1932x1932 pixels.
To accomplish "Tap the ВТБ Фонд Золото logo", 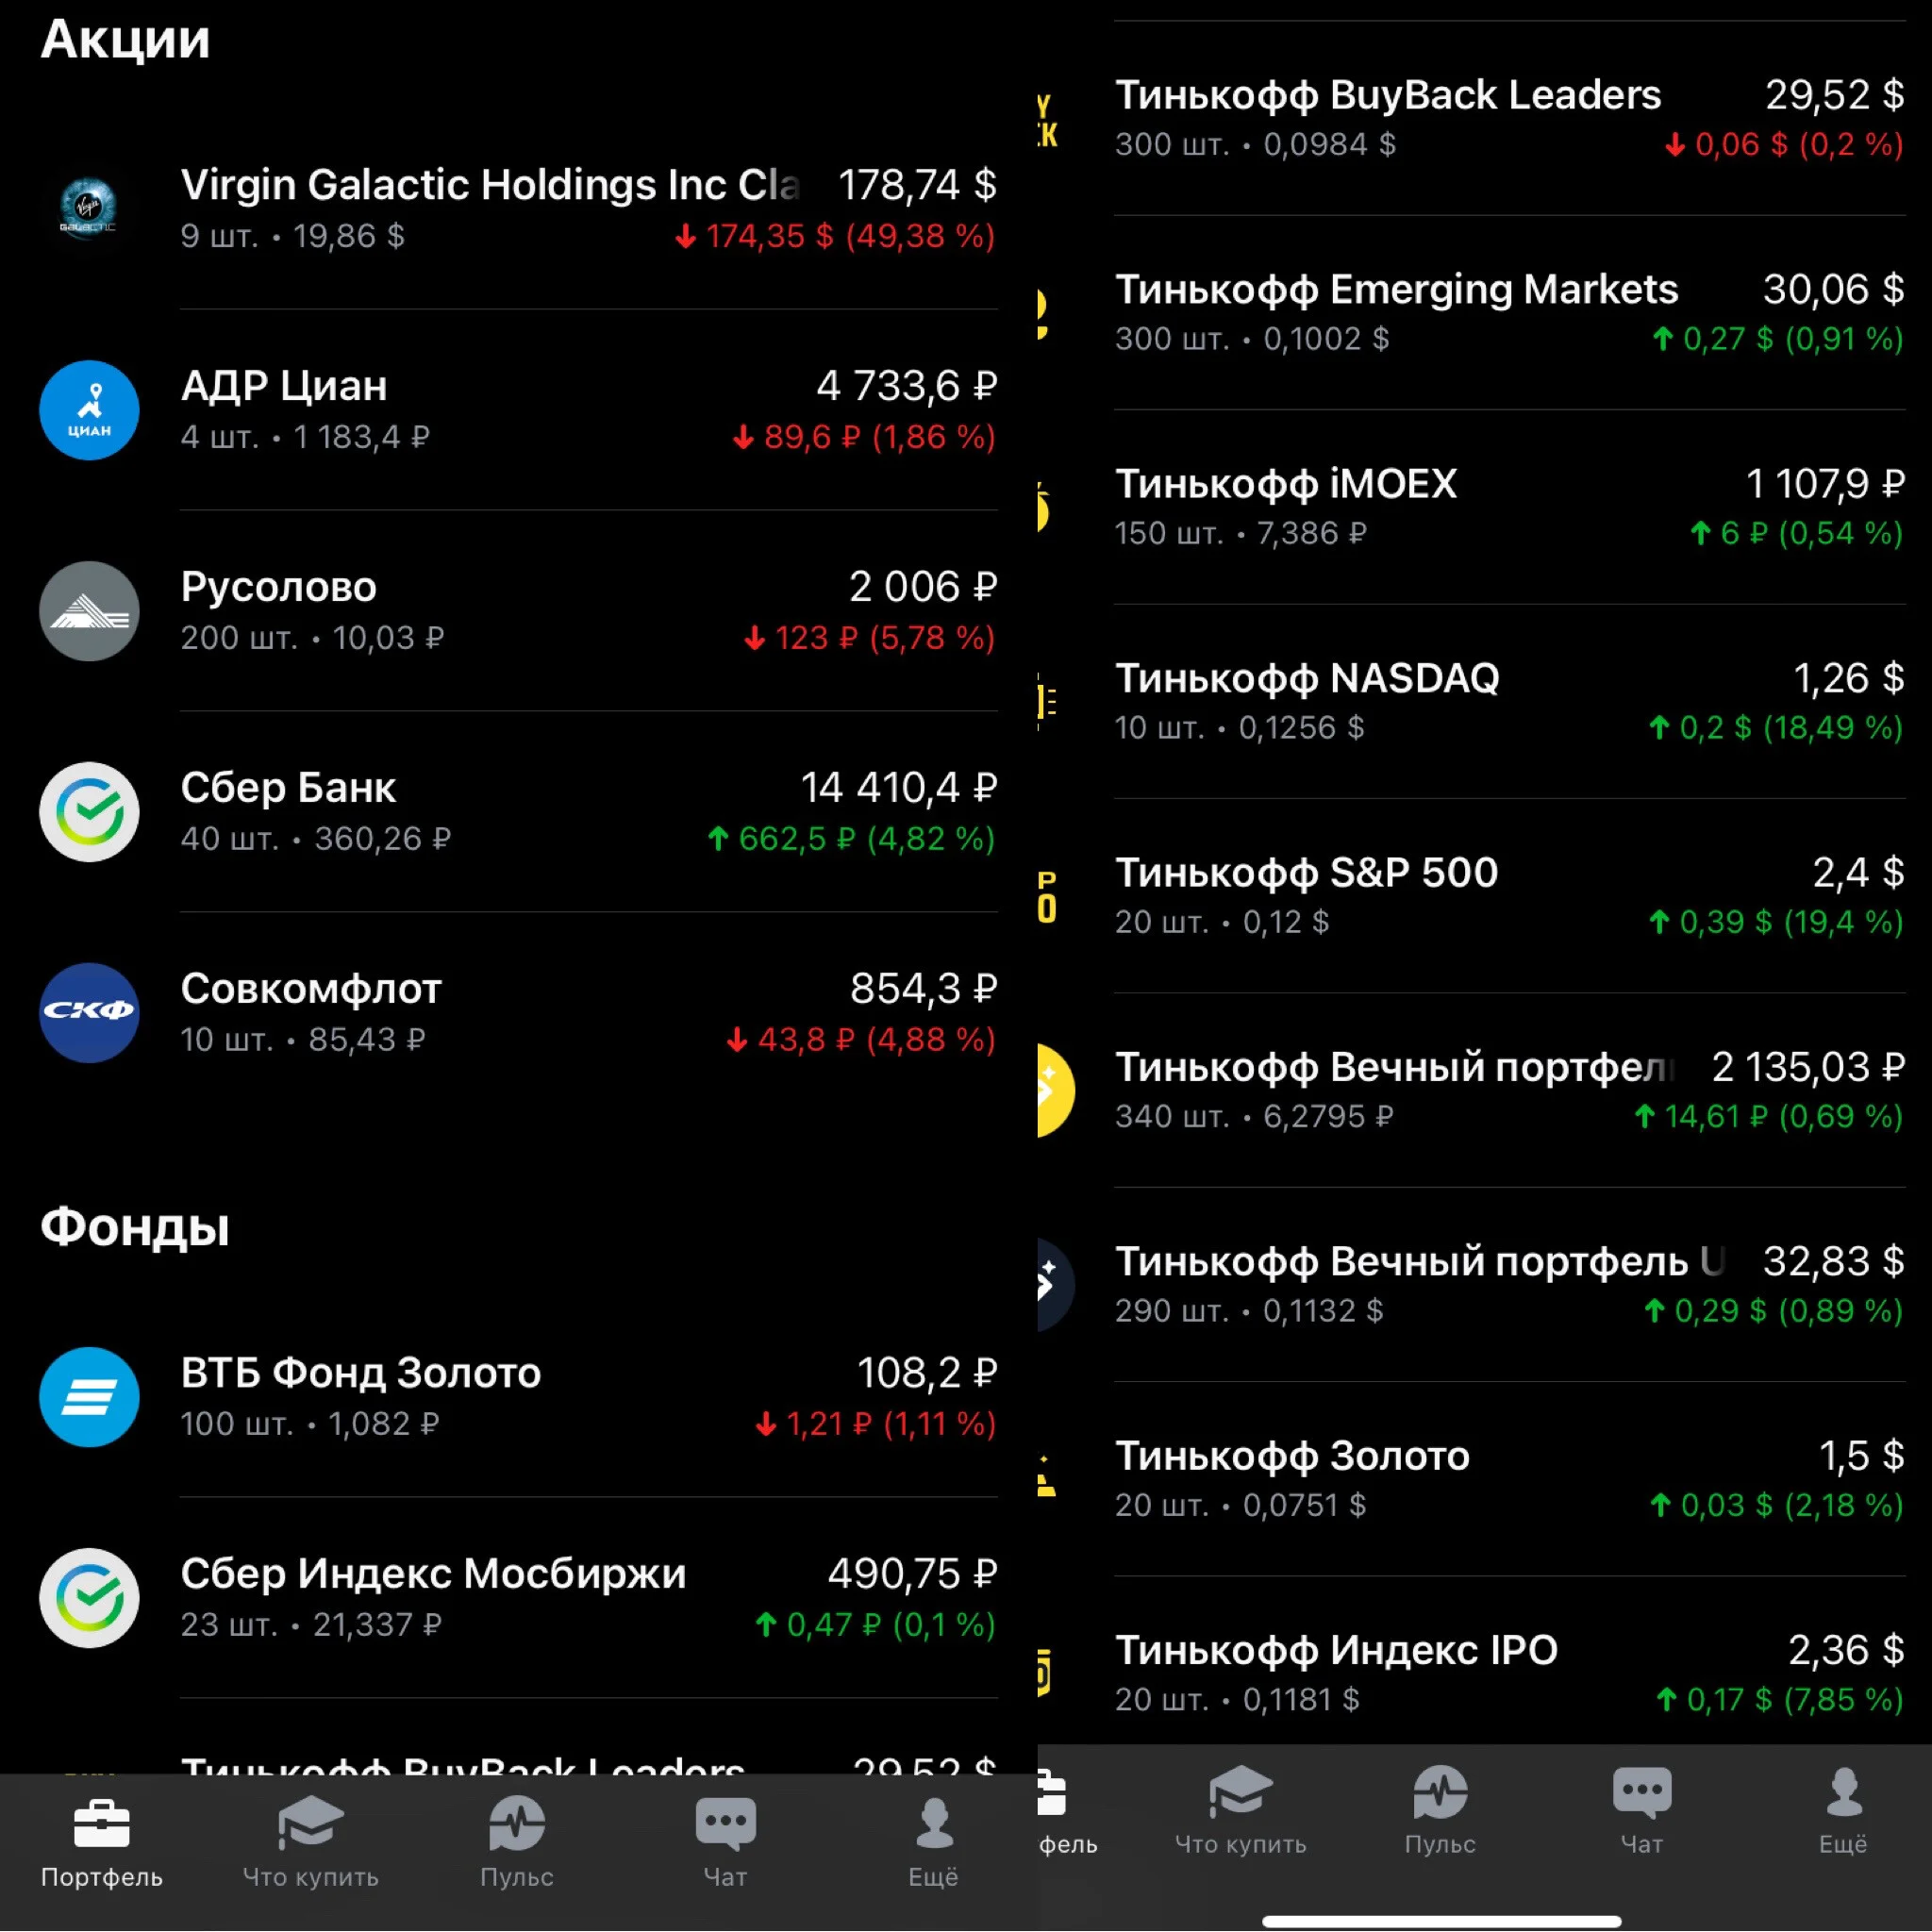I will coord(89,1397).
